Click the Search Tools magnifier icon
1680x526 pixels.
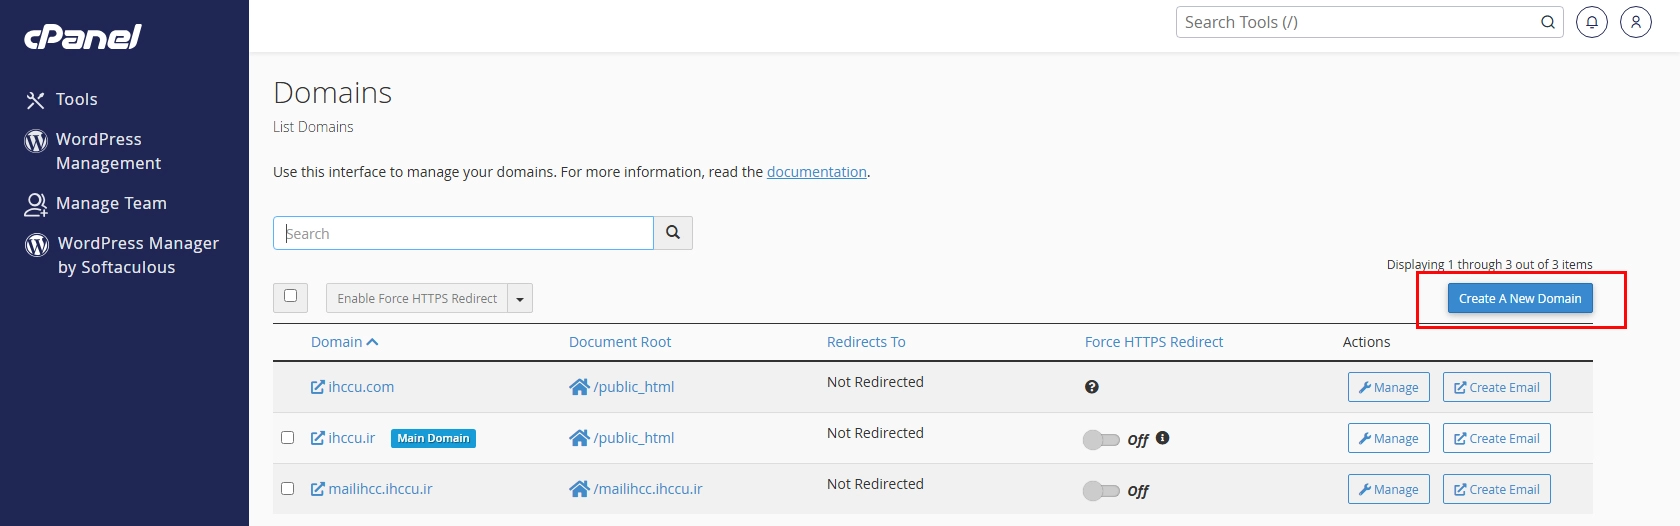(1548, 22)
